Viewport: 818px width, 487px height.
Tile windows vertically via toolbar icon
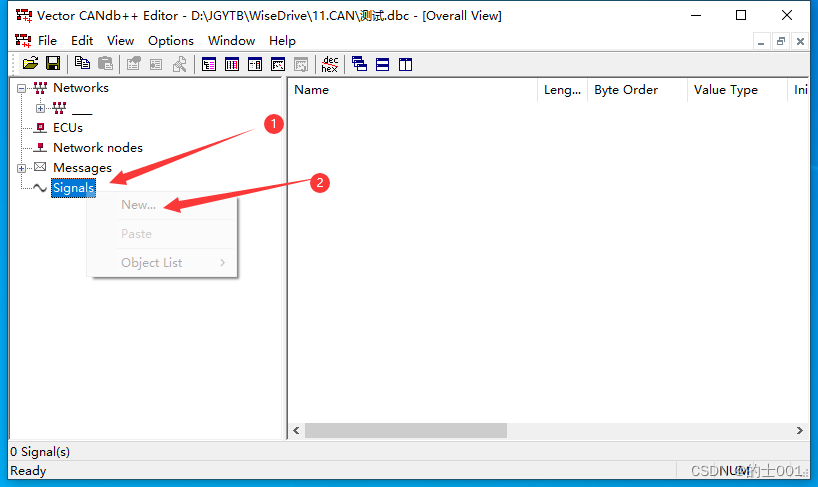click(405, 64)
